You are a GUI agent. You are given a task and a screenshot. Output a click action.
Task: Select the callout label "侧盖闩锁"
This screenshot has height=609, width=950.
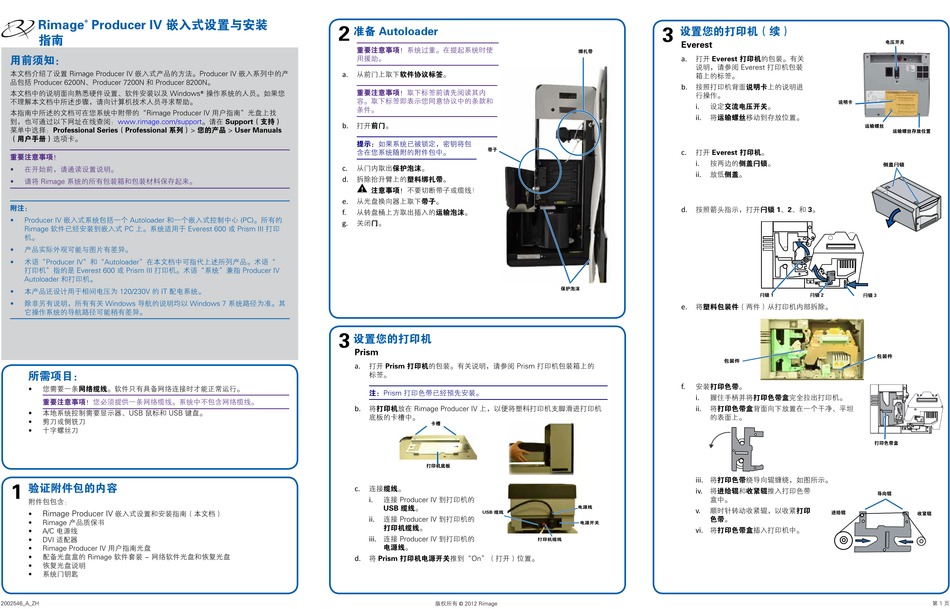[x=894, y=164]
